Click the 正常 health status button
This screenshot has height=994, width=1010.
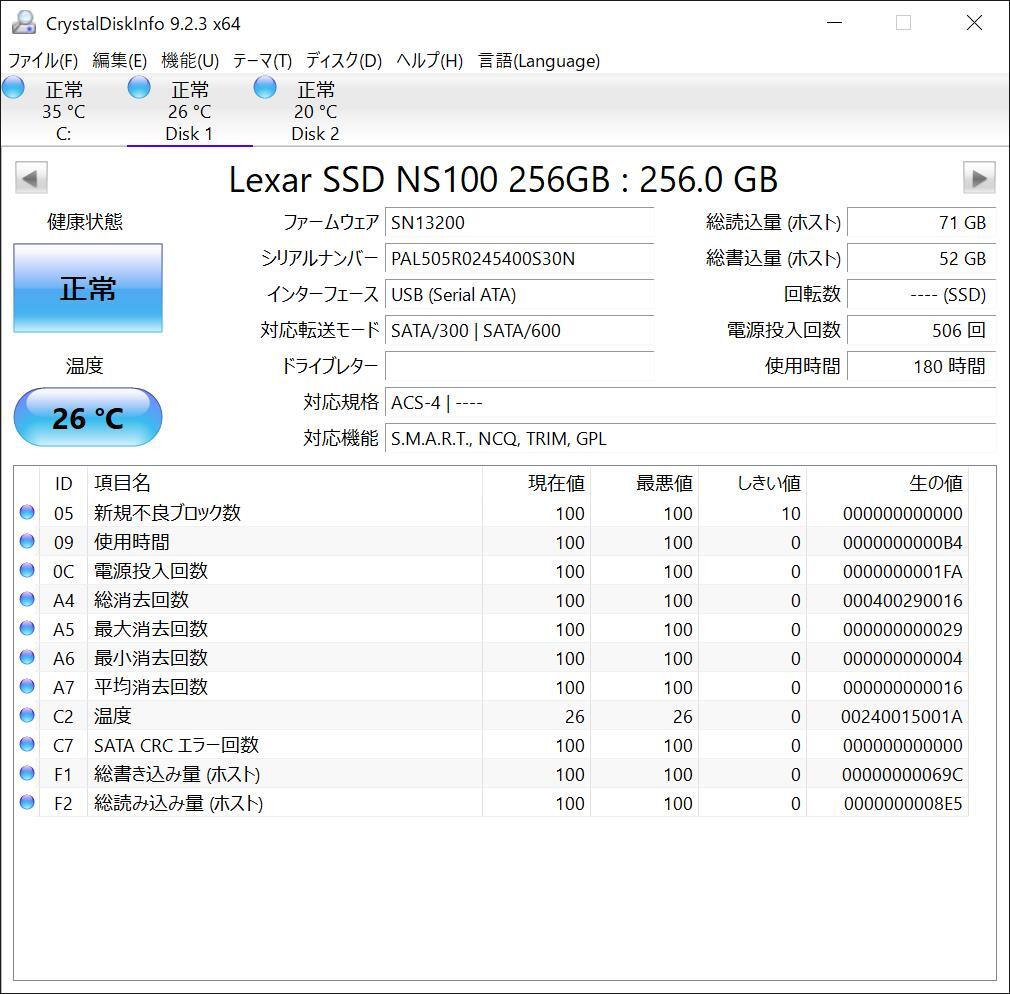(88, 289)
